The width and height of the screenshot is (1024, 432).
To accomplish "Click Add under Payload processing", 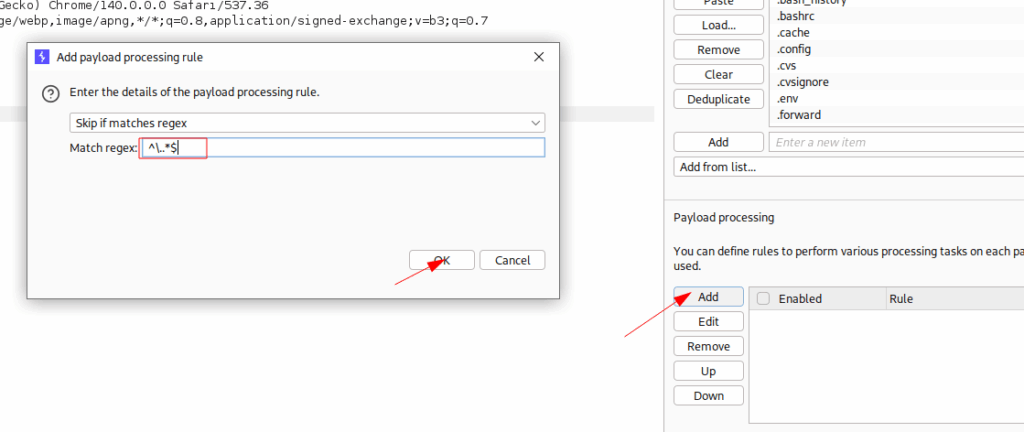I will point(708,297).
